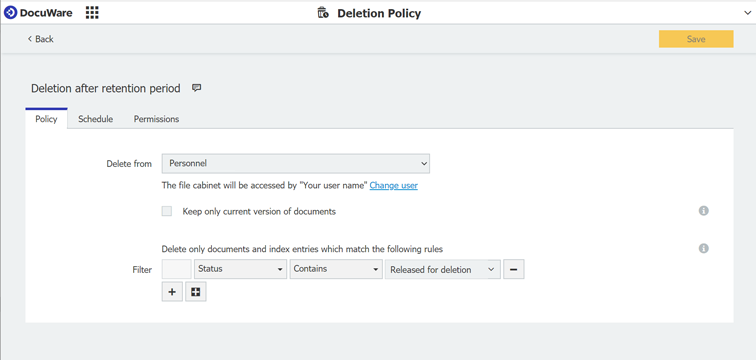Add a new filter rule with plus
Screen dimensions: 756x360
[172, 292]
